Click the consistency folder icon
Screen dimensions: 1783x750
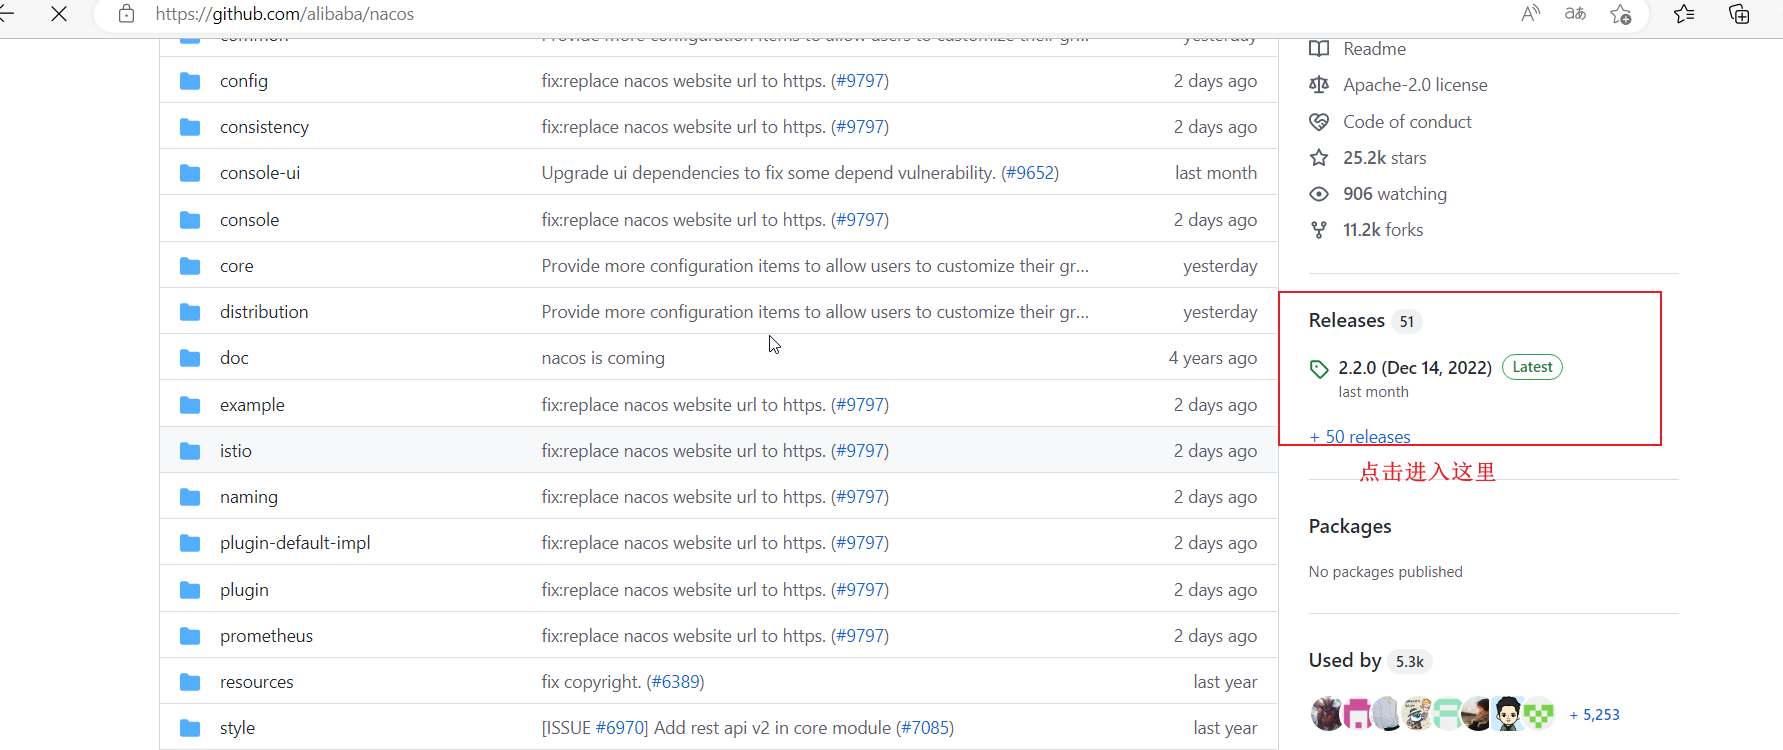pos(190,127)
